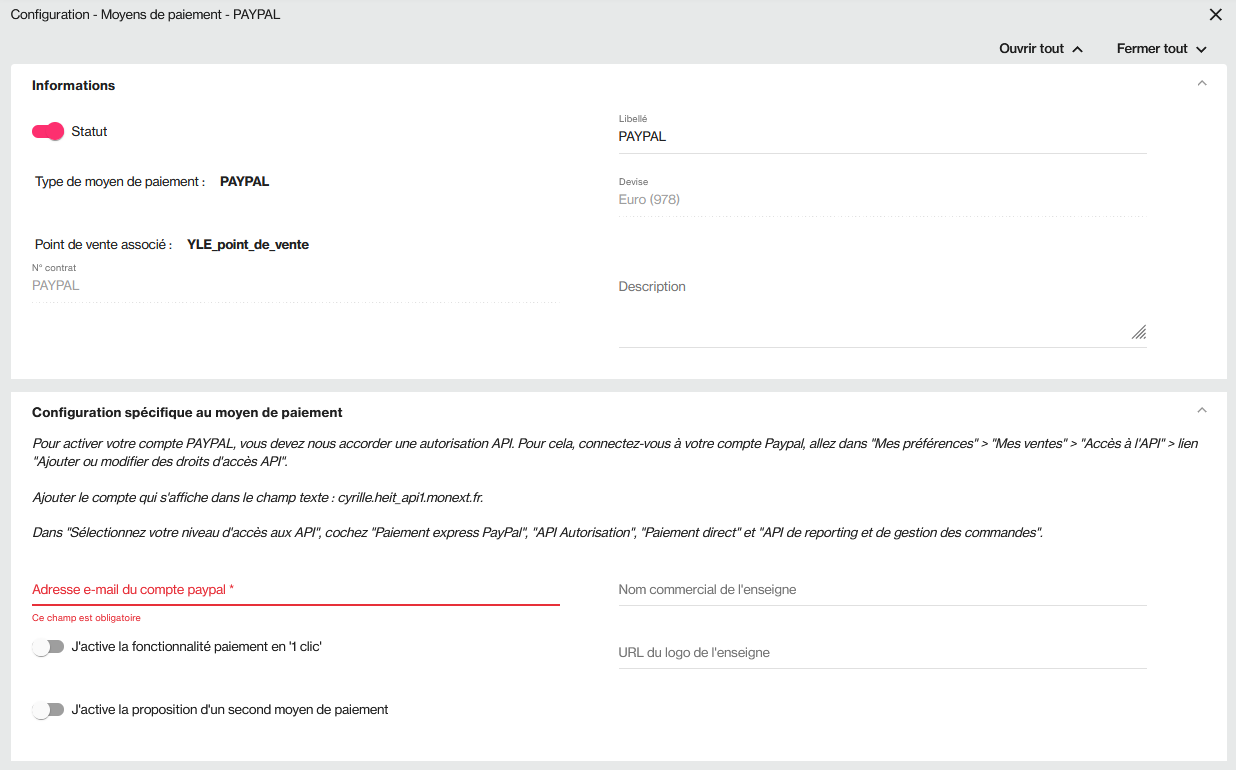Viewport: 1236px width, 770px height.
Task: Click account name cyrille.heit_api1.monext.fr text
Action: (411, 497)
